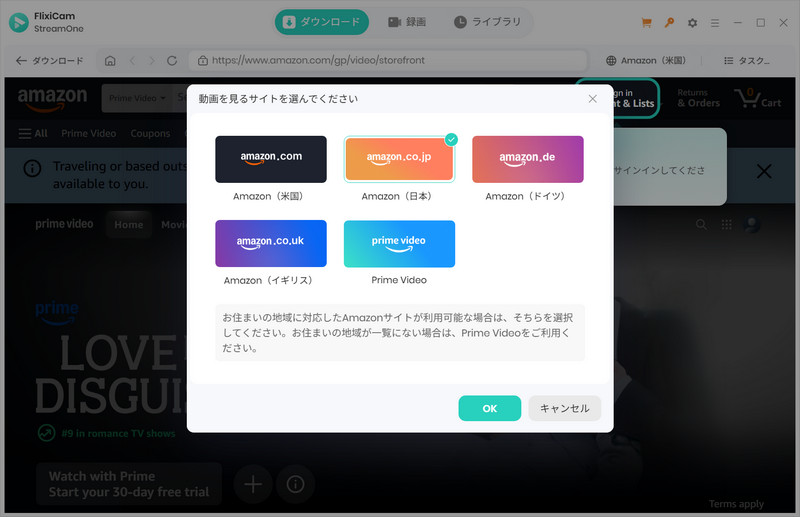
Task: Open the Amazon Cart icon
Action: point(758,98)
